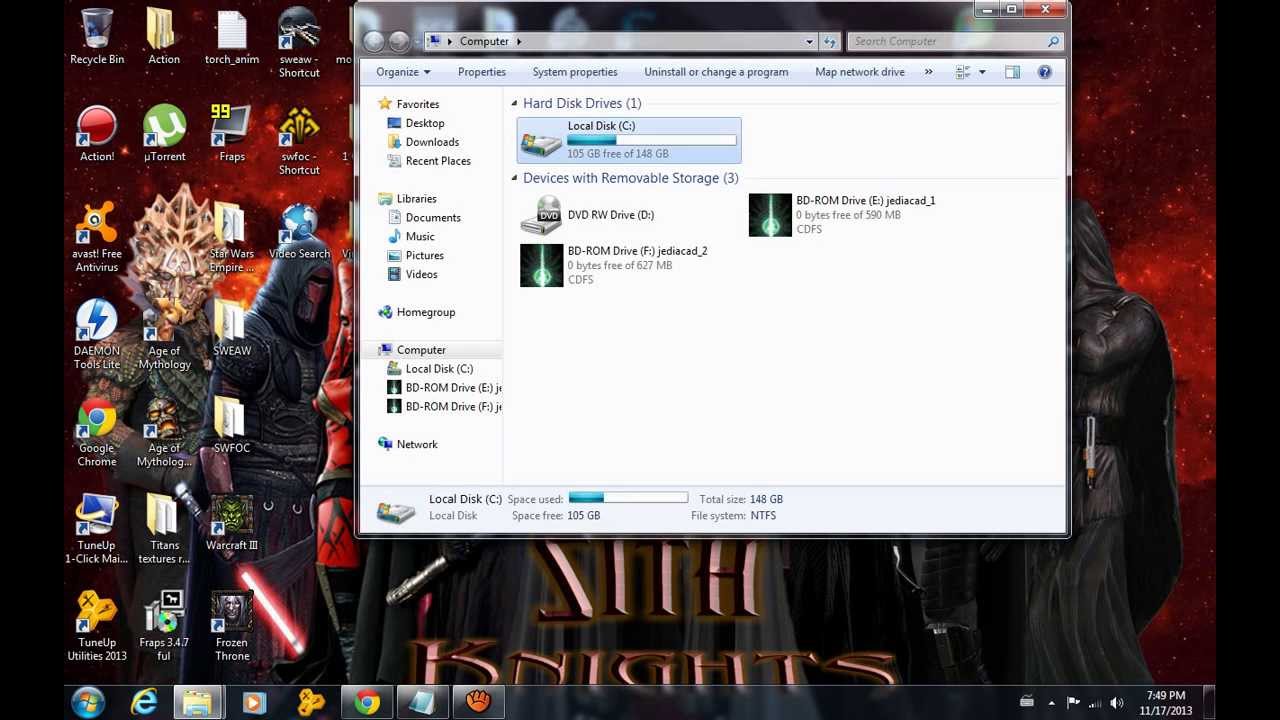Image resolution: width=1280 pixels, height=720 pixels.
Task: Select Network in navigation pane
Action: tap(408, 444)
